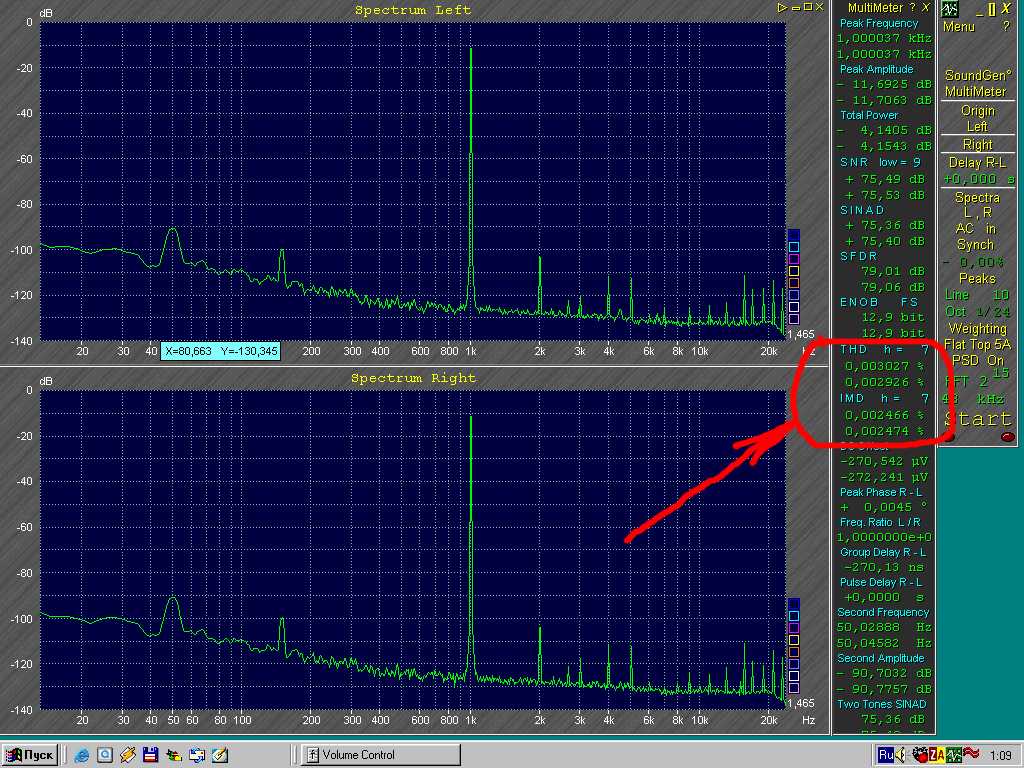Toggle the yellow trace box in Spectrum Left

pyautogui.click(x=794, y=270)
